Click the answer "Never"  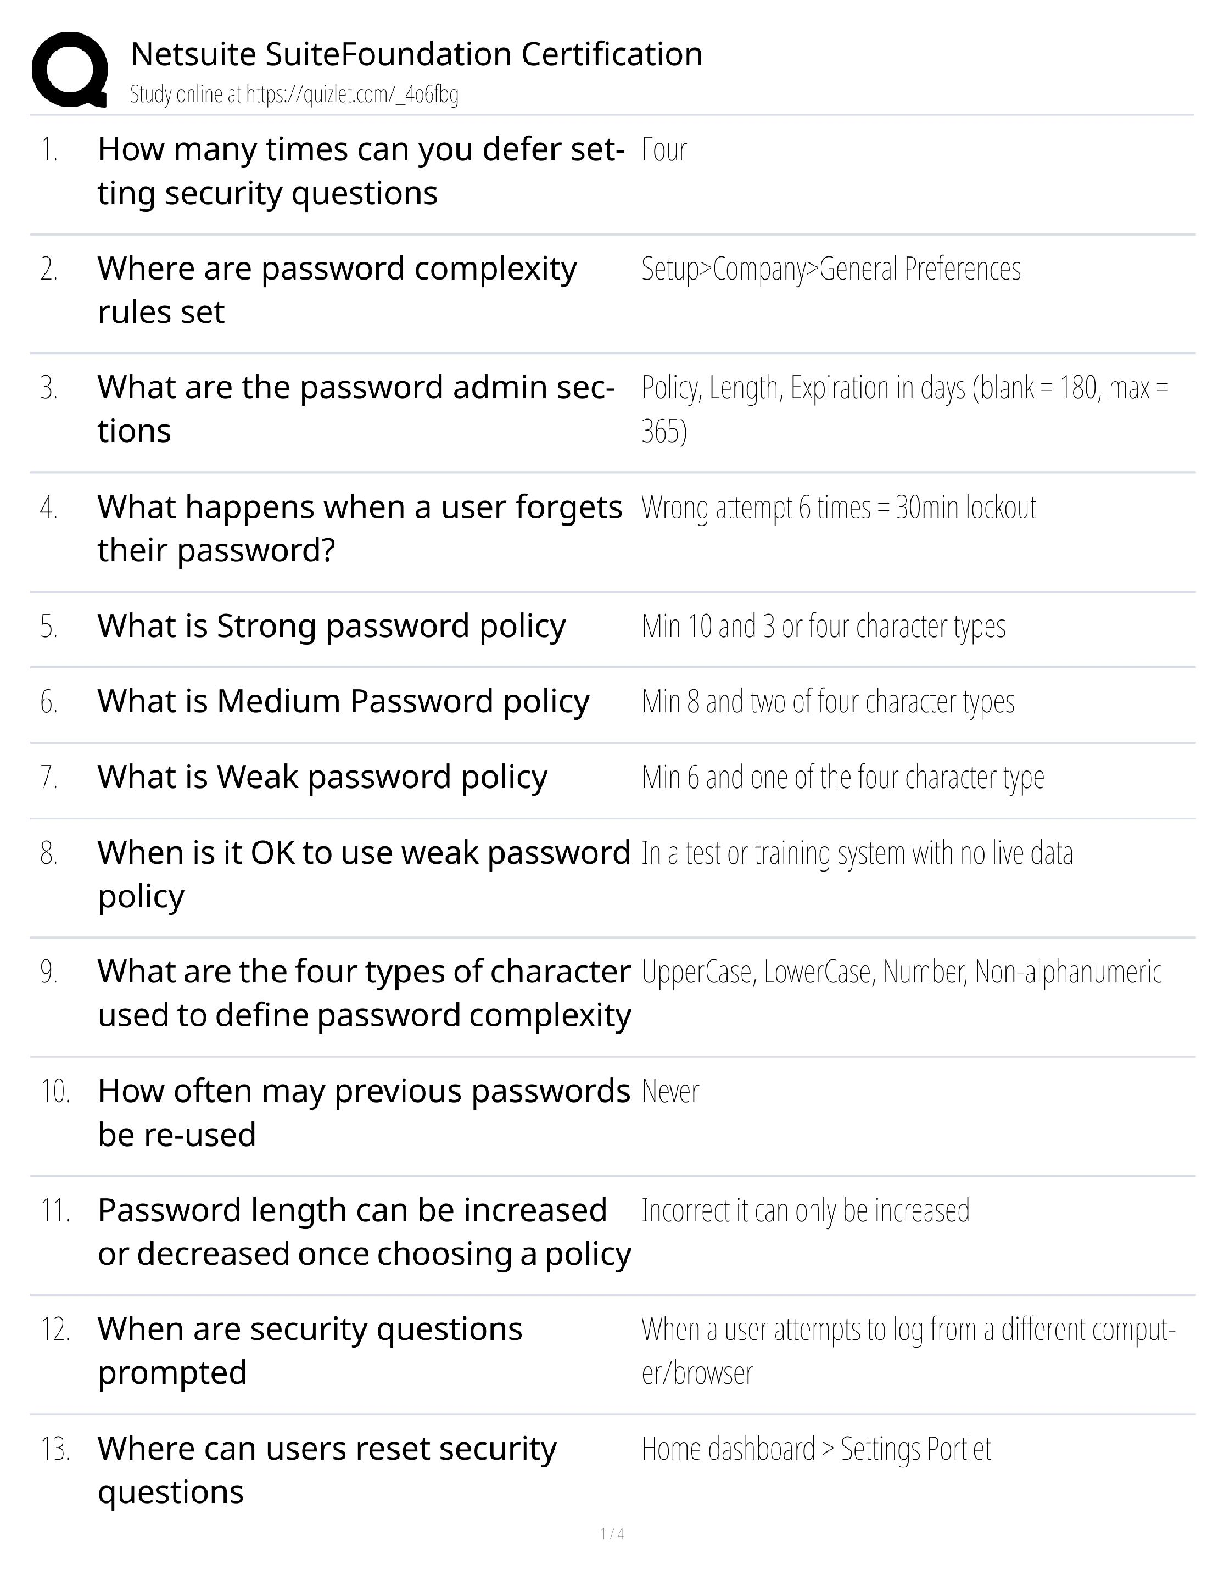[x=670, y=1091]
